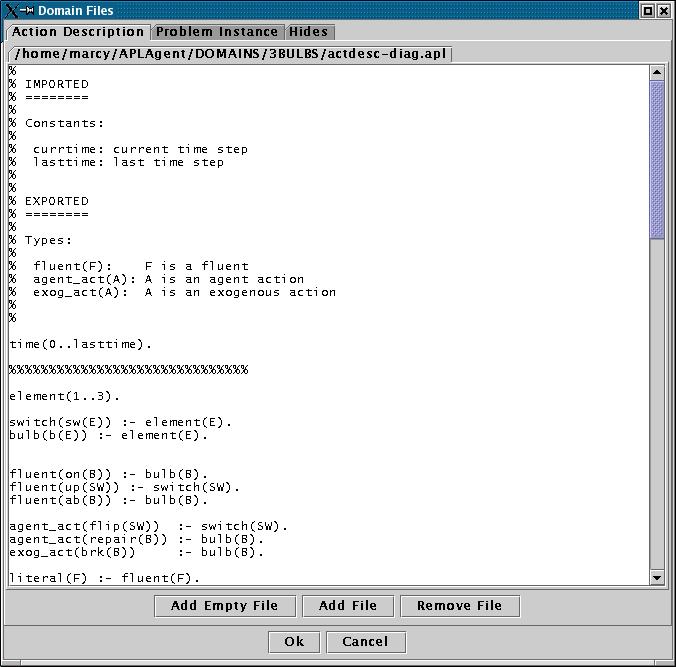The height and width of the screenshot is (667, 676).
Task: Open the Hides tab
Action: [308, 32]
